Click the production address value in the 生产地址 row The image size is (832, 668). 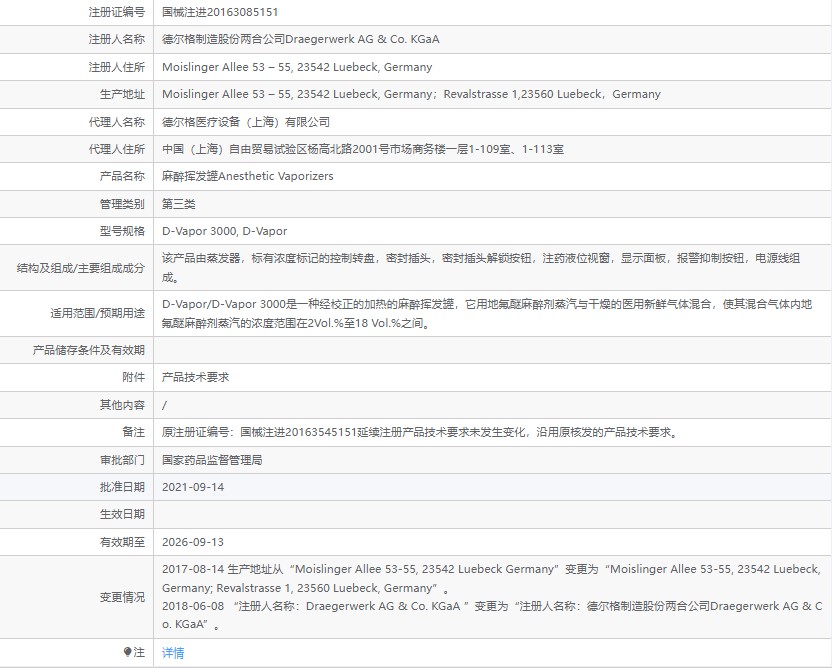pos(411,94)
